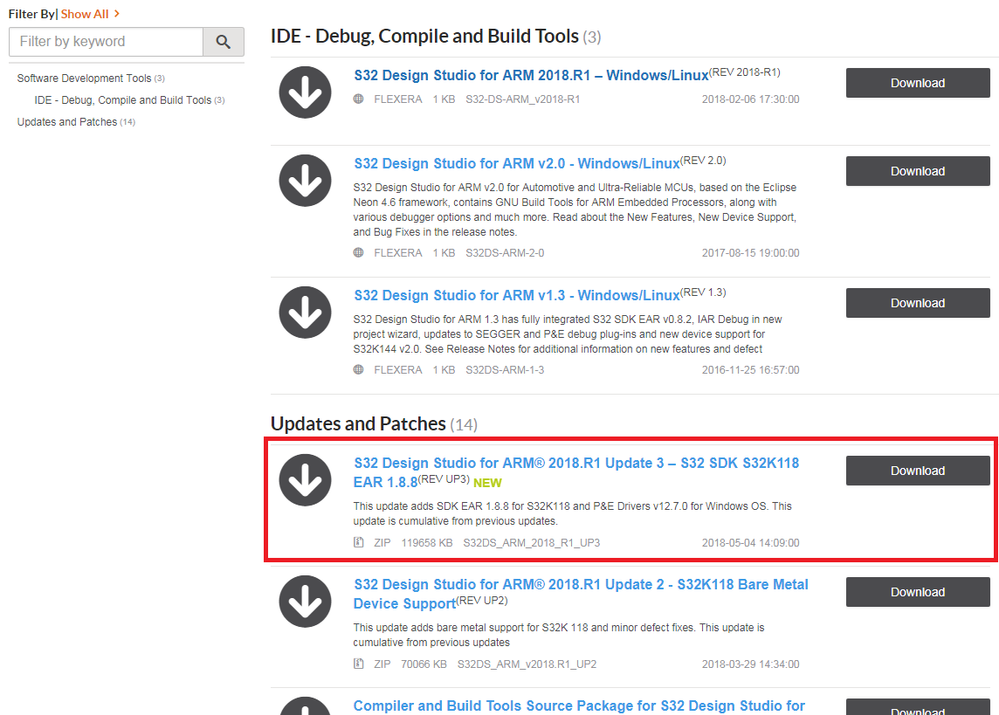This screenshot has width=999, height=715.
Task: Click the download arrow icon for Update 2
Action: click(305, 602)
